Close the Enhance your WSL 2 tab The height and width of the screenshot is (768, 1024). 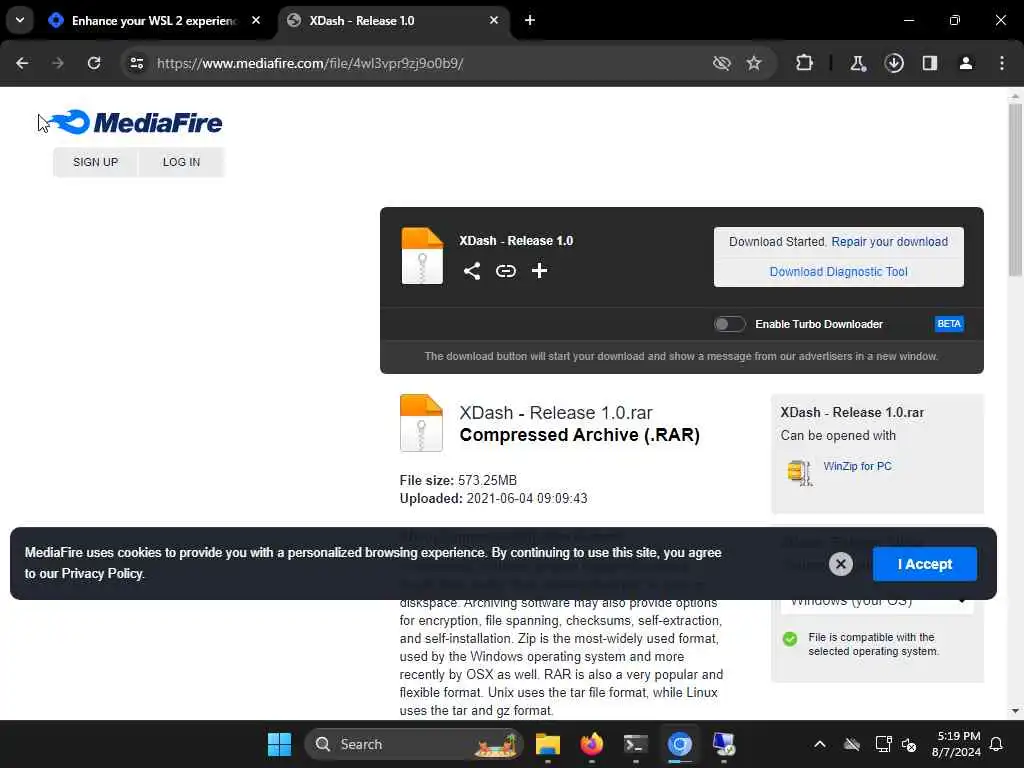click(x=256, y=20)
